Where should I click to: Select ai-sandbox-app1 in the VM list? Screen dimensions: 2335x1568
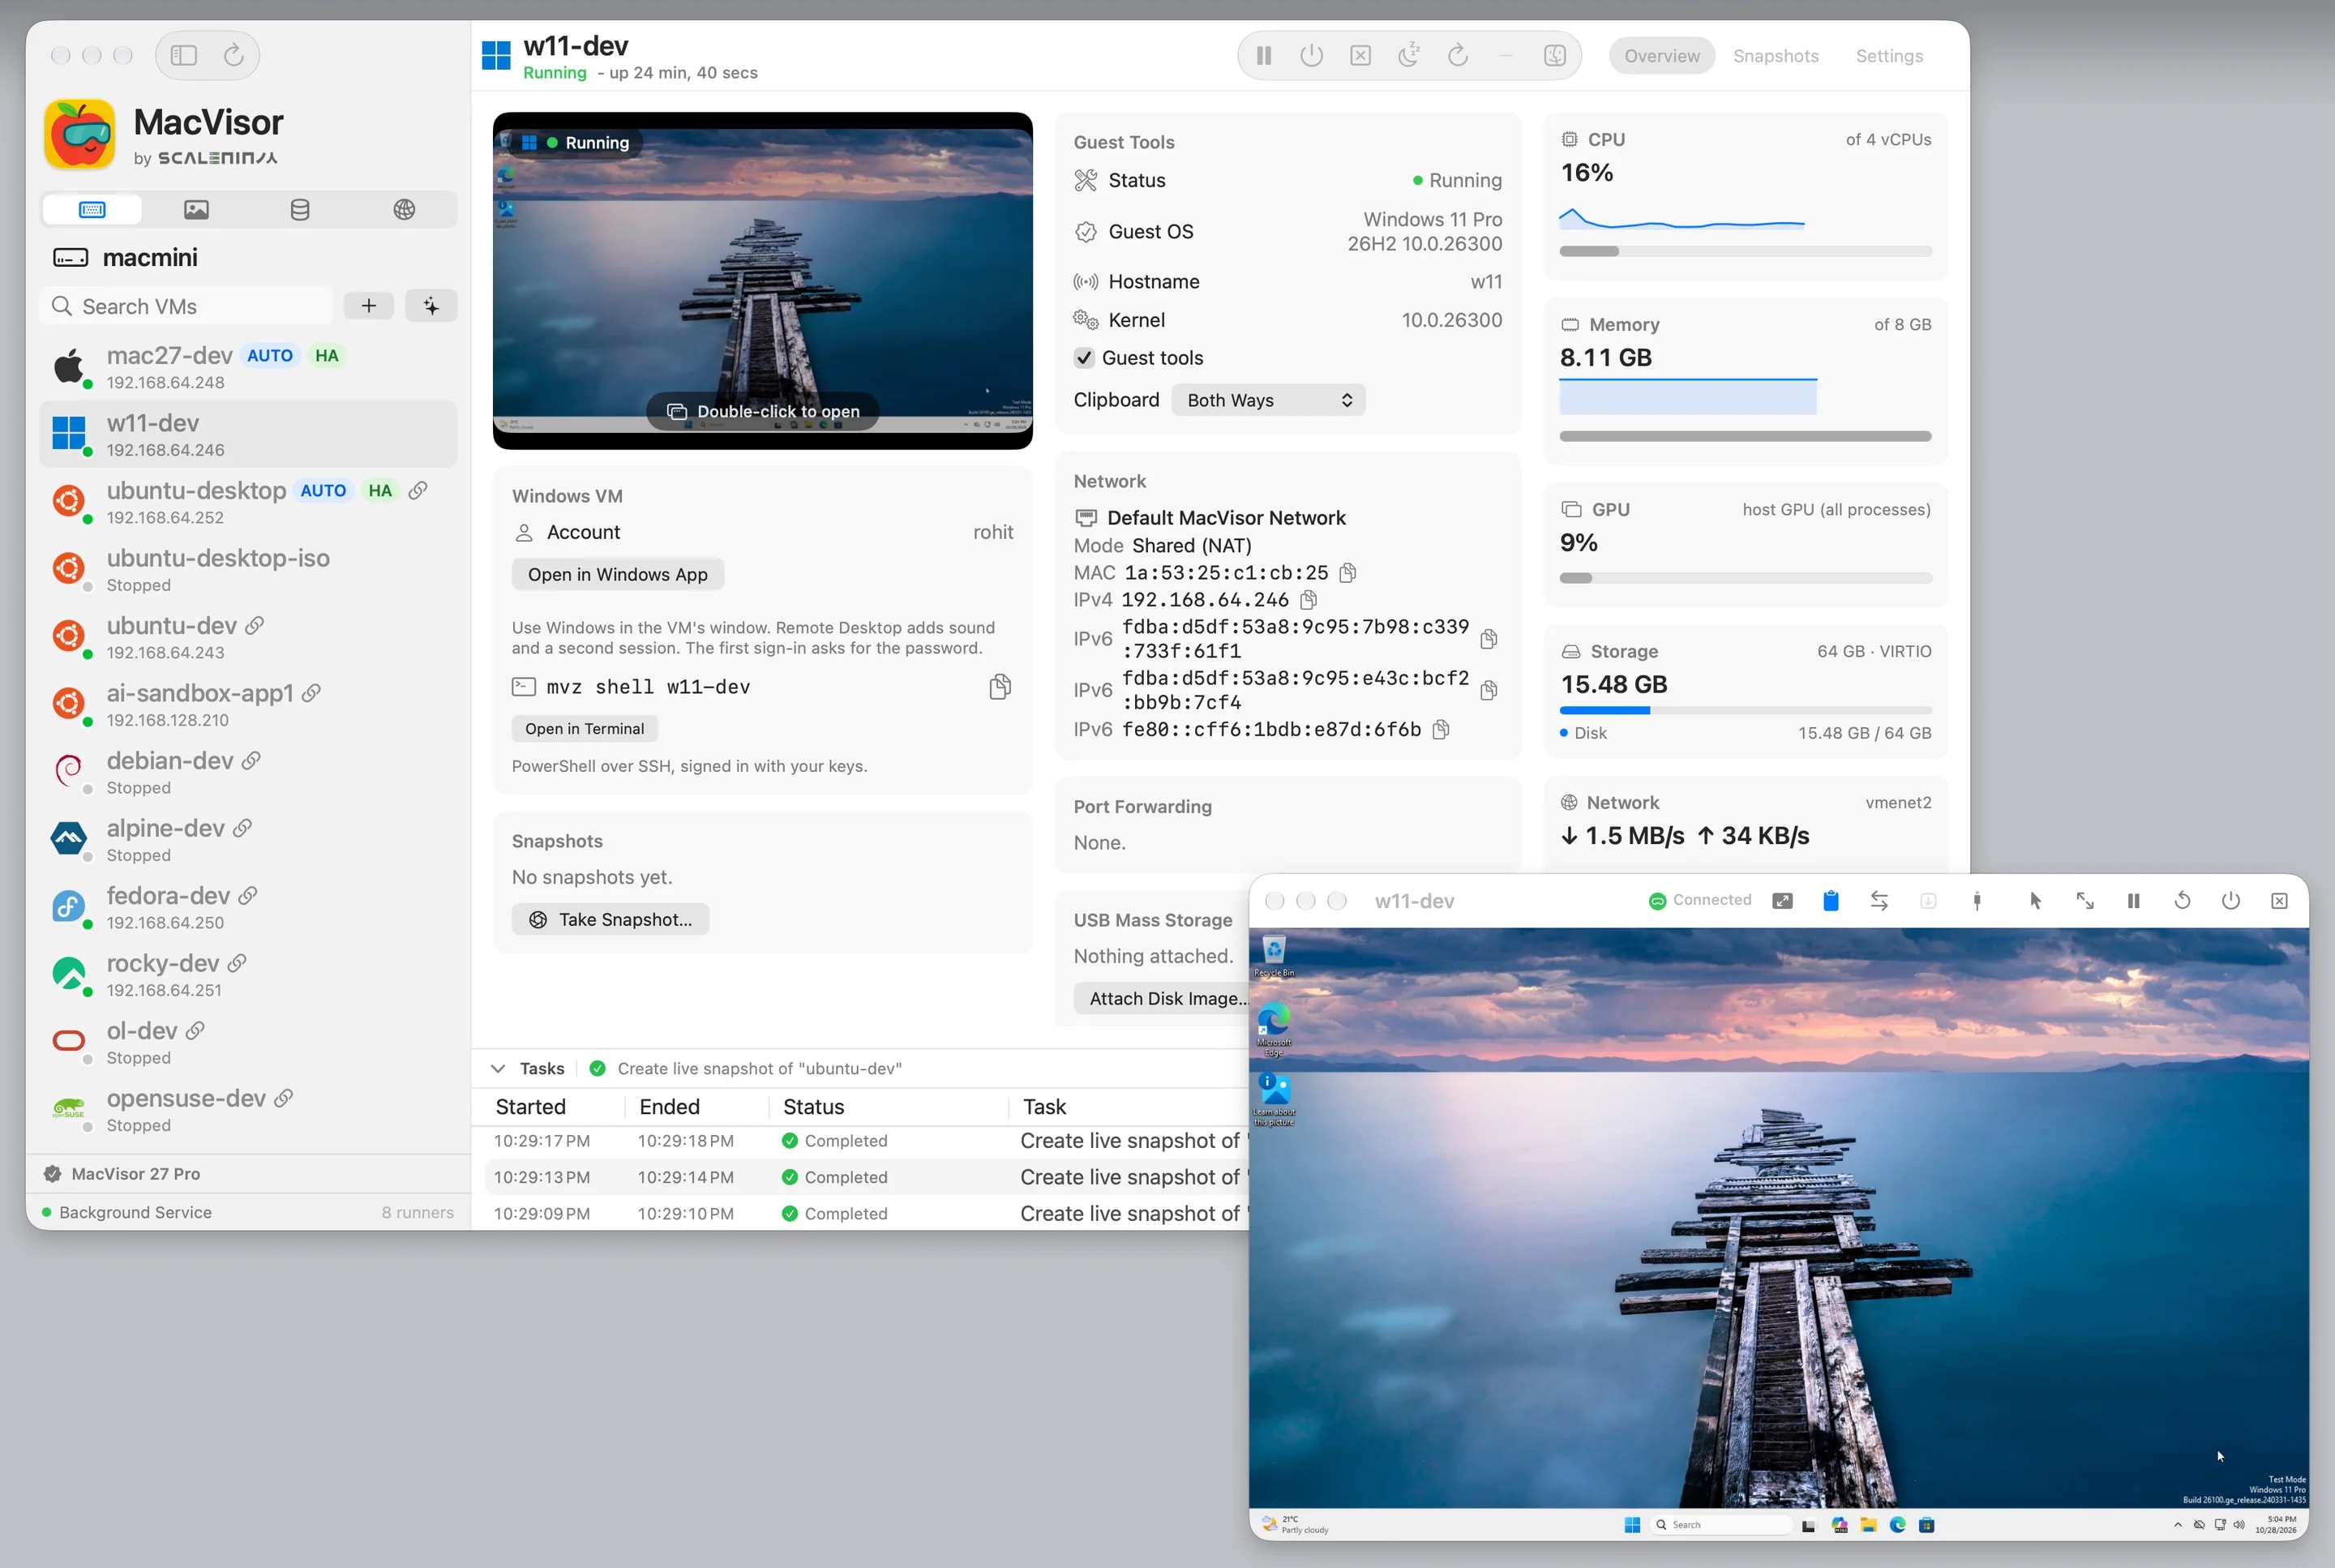pyautogui.click(x=248, y=705)
